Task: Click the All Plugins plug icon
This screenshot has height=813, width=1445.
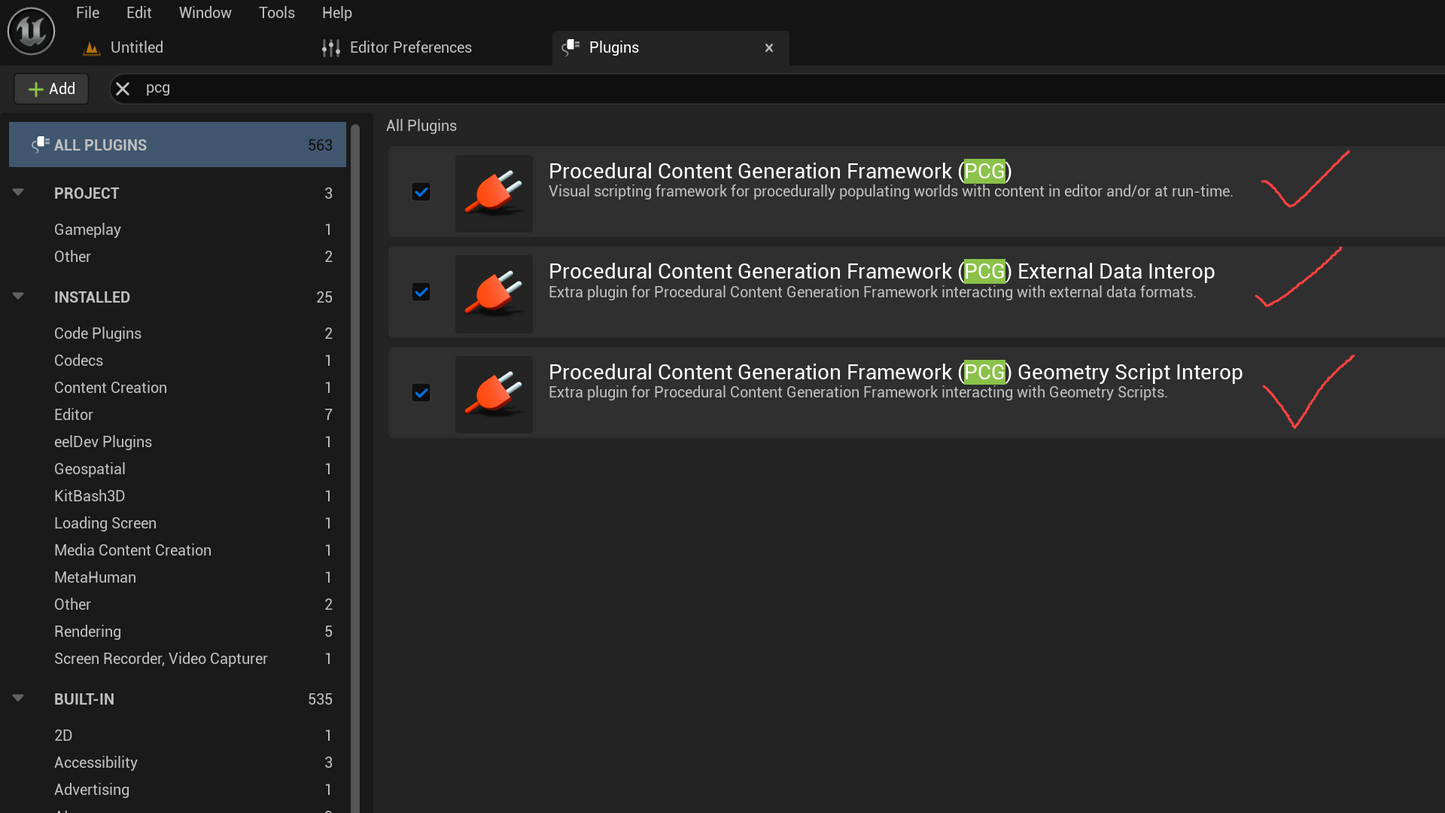Action: pos(40,145)
